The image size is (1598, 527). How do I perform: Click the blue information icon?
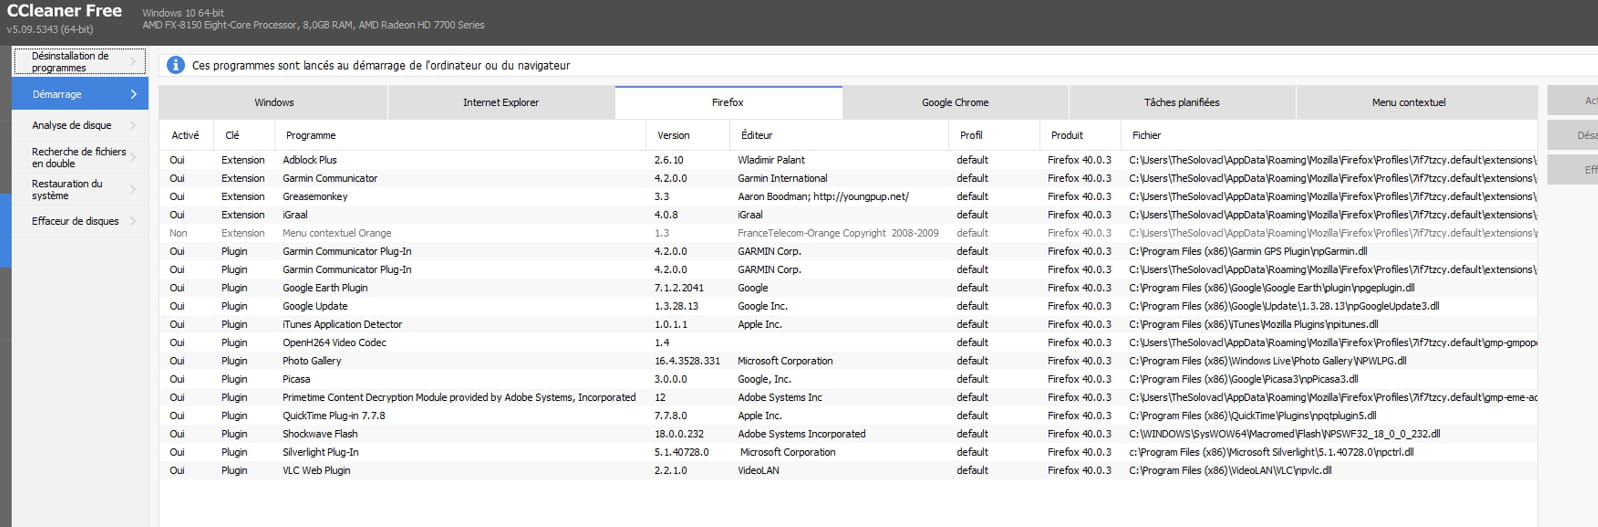pos(175,65)
